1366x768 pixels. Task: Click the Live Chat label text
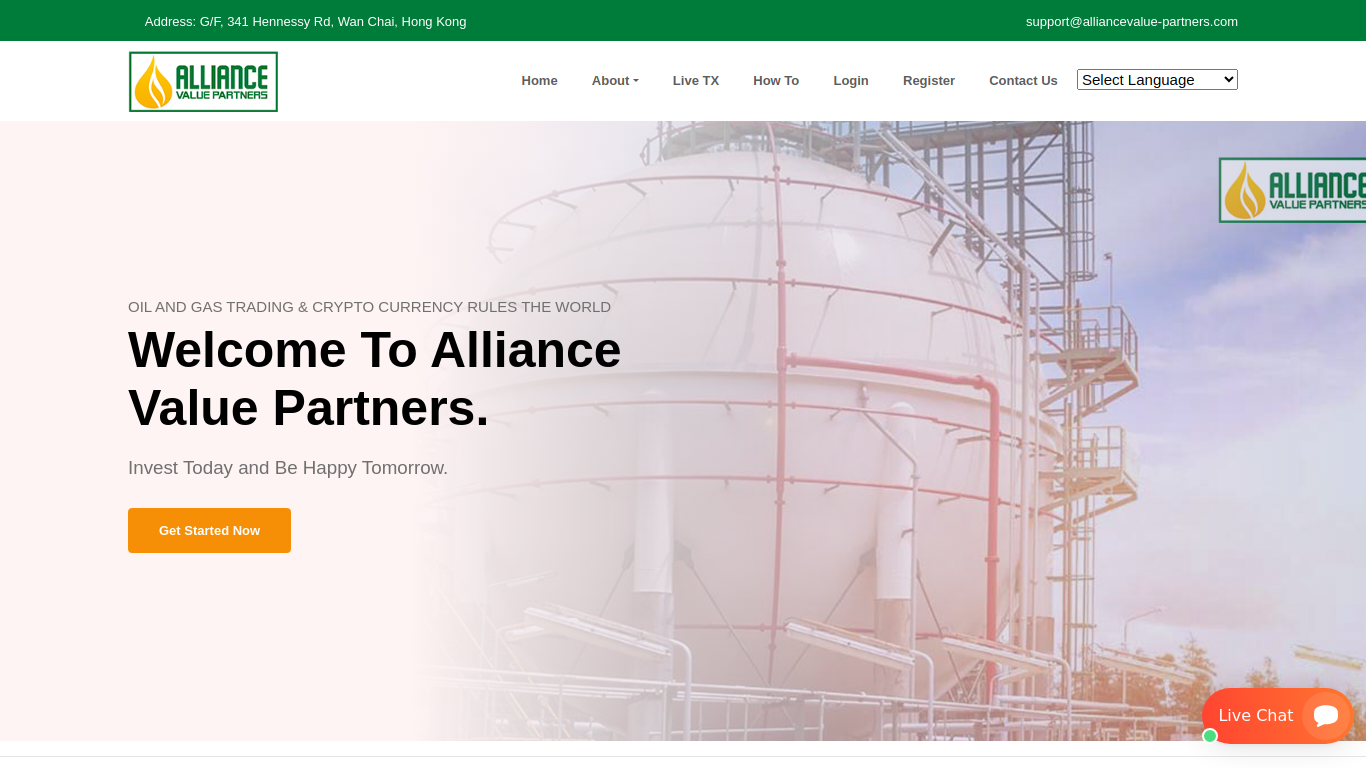click(x=1256, y=715)
